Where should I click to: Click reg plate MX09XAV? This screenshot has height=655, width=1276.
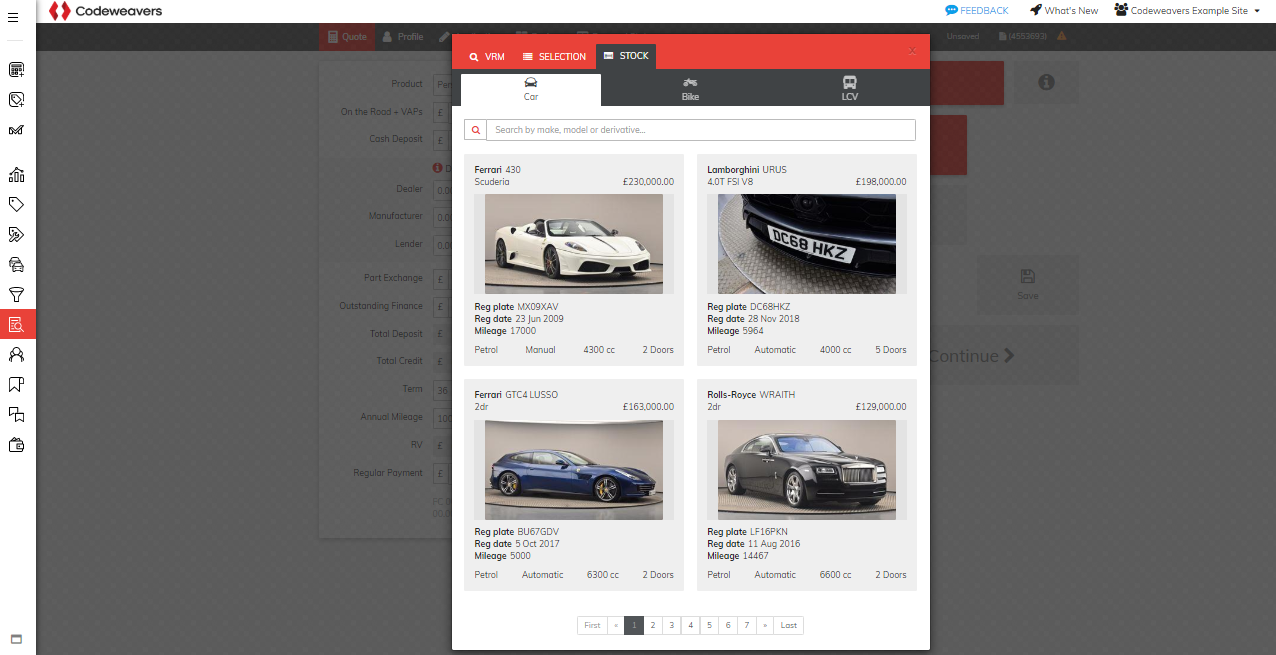[x=538, y=307]
